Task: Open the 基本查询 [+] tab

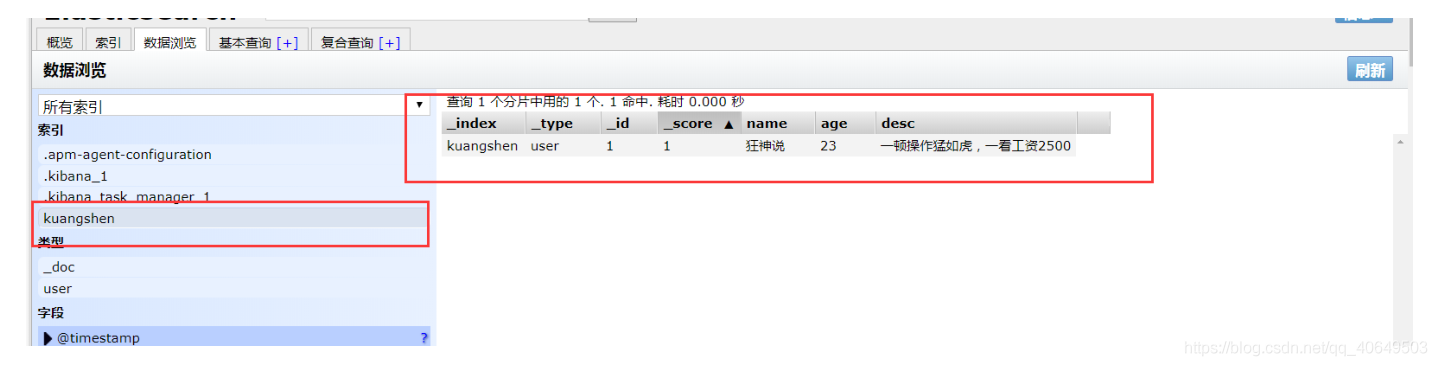Action: (x=258, y=42)
